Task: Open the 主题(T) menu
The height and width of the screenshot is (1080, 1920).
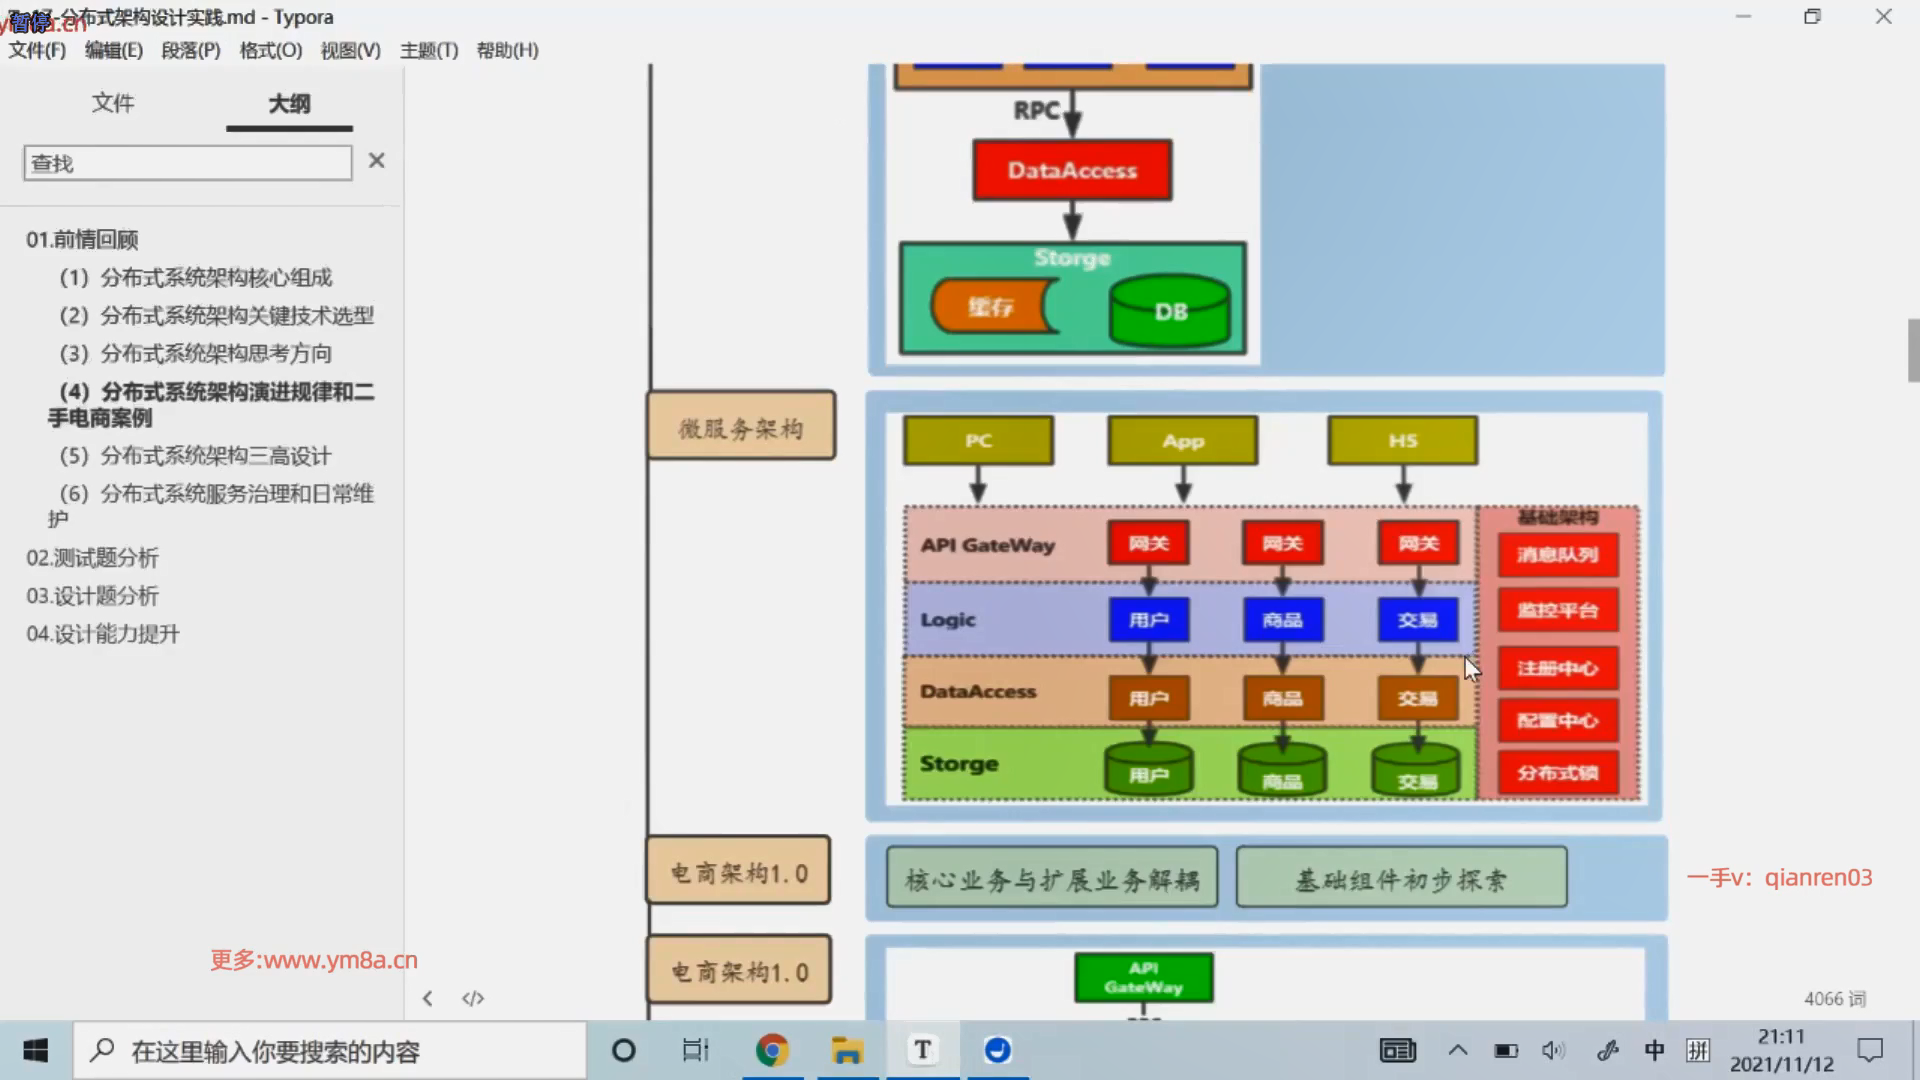Action: 429,50
